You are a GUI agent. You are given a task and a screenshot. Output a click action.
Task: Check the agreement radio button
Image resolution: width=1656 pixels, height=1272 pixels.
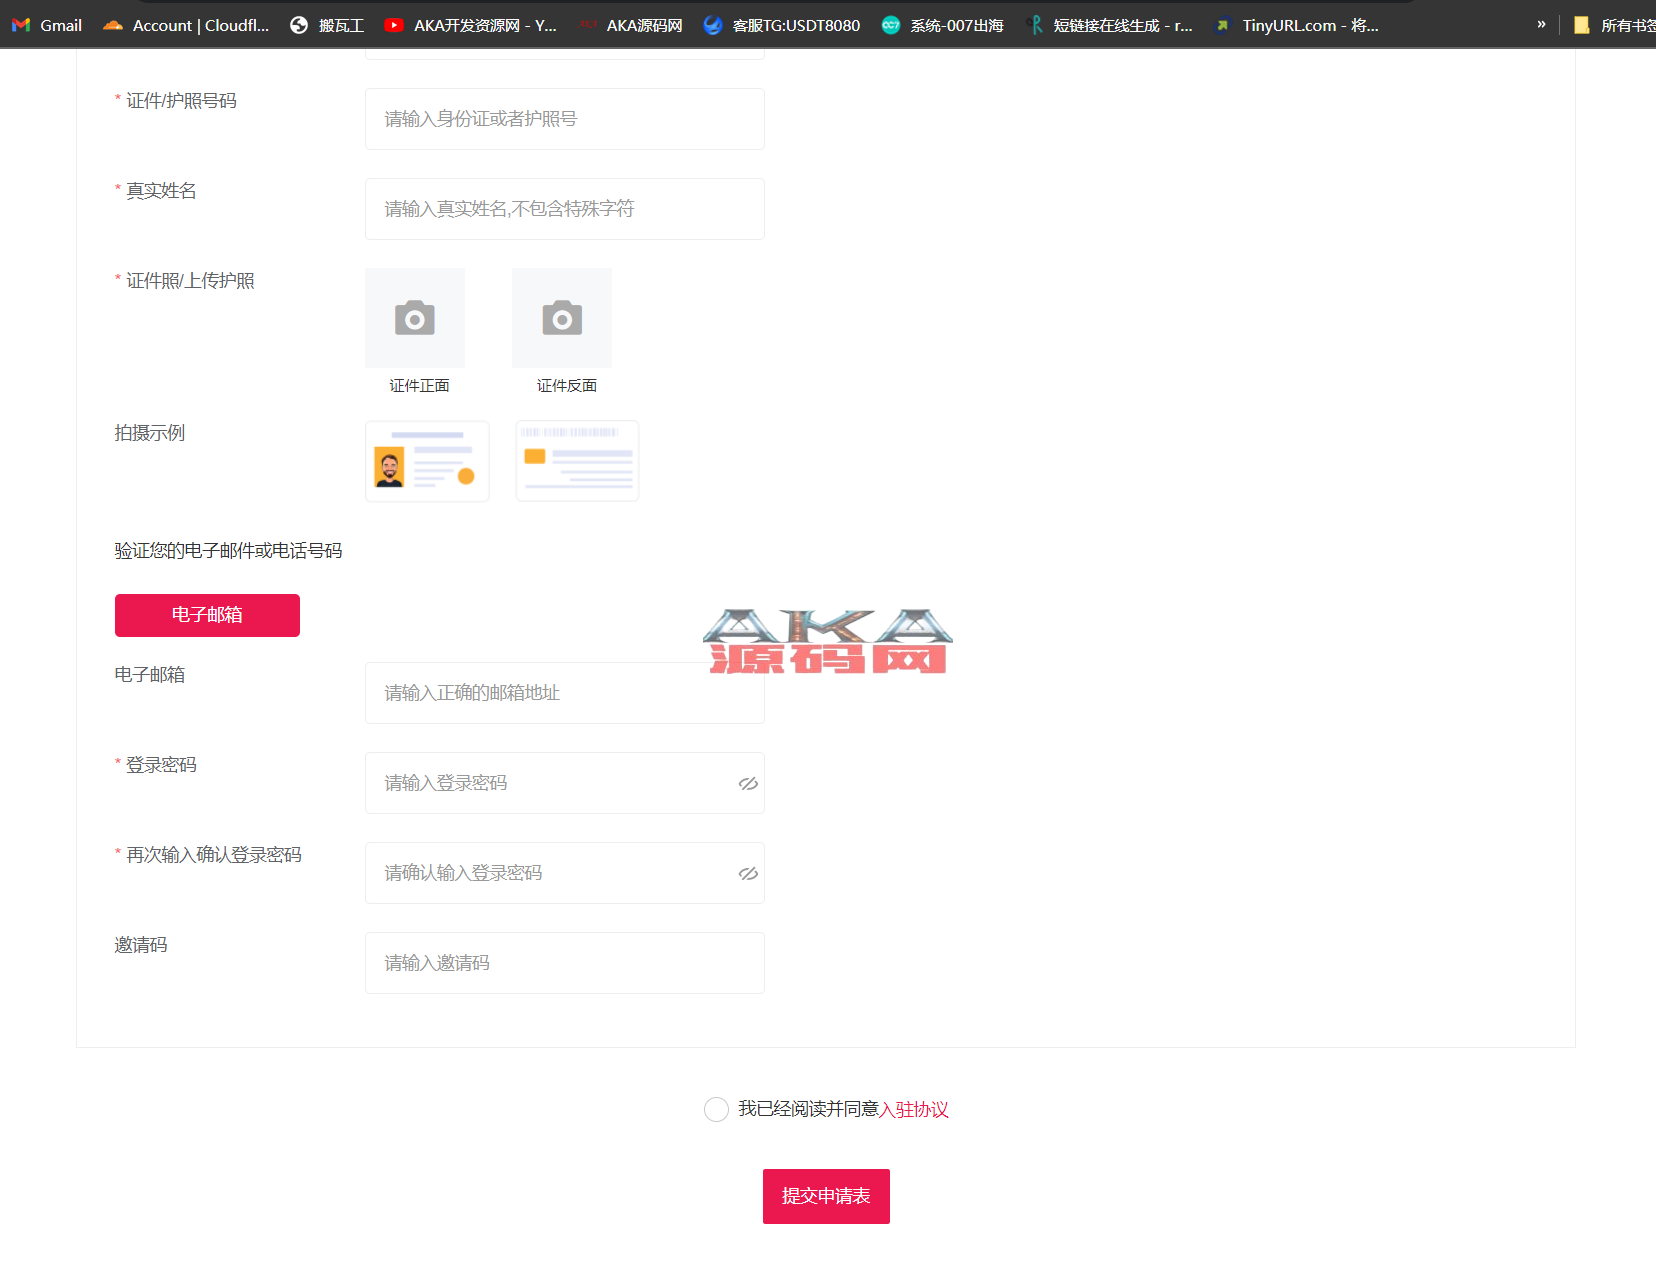716,1109
